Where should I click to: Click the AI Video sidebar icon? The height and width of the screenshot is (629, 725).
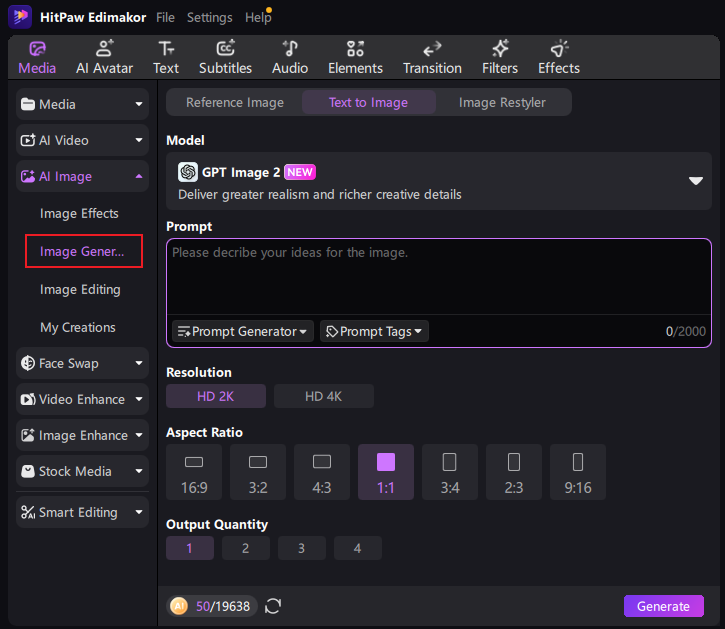(x=28, y=140)
